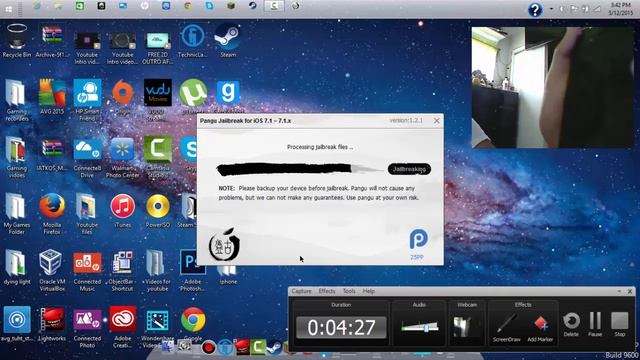
Task: Select the Google Chrome desktop icon
Action: pos(193,324)
